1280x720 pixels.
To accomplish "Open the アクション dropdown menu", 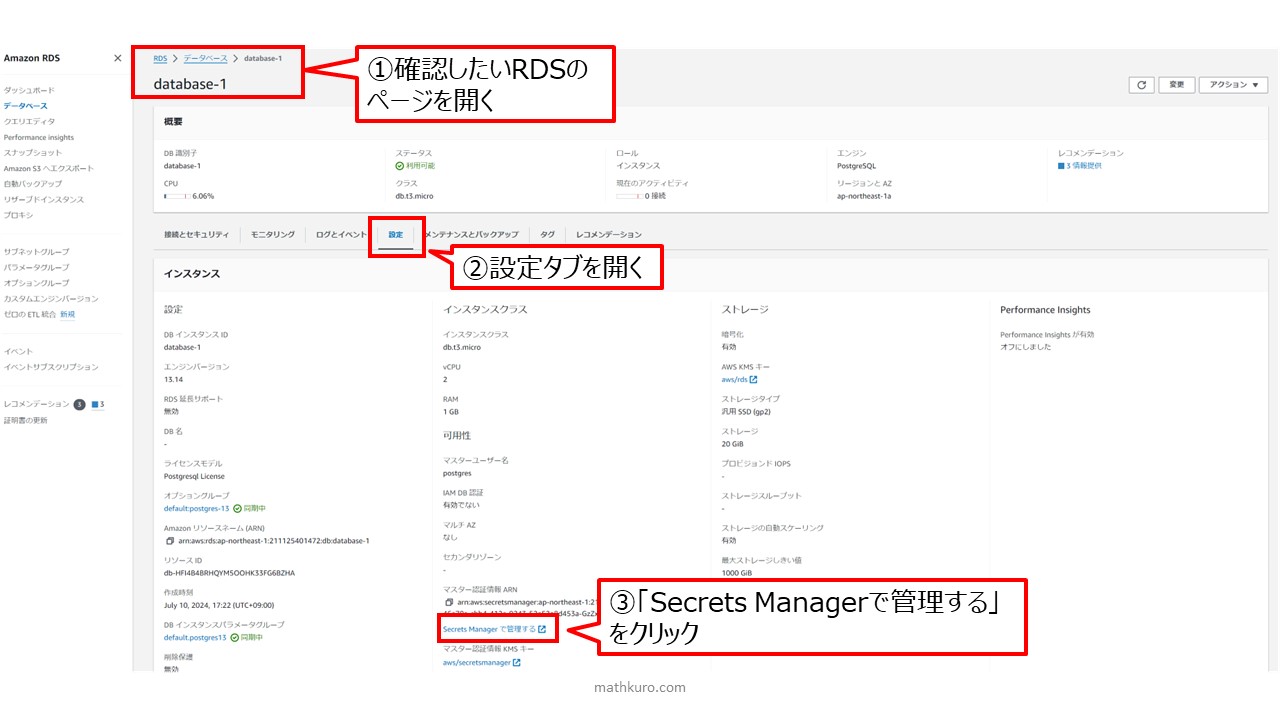I will (x=1233, y=85).
